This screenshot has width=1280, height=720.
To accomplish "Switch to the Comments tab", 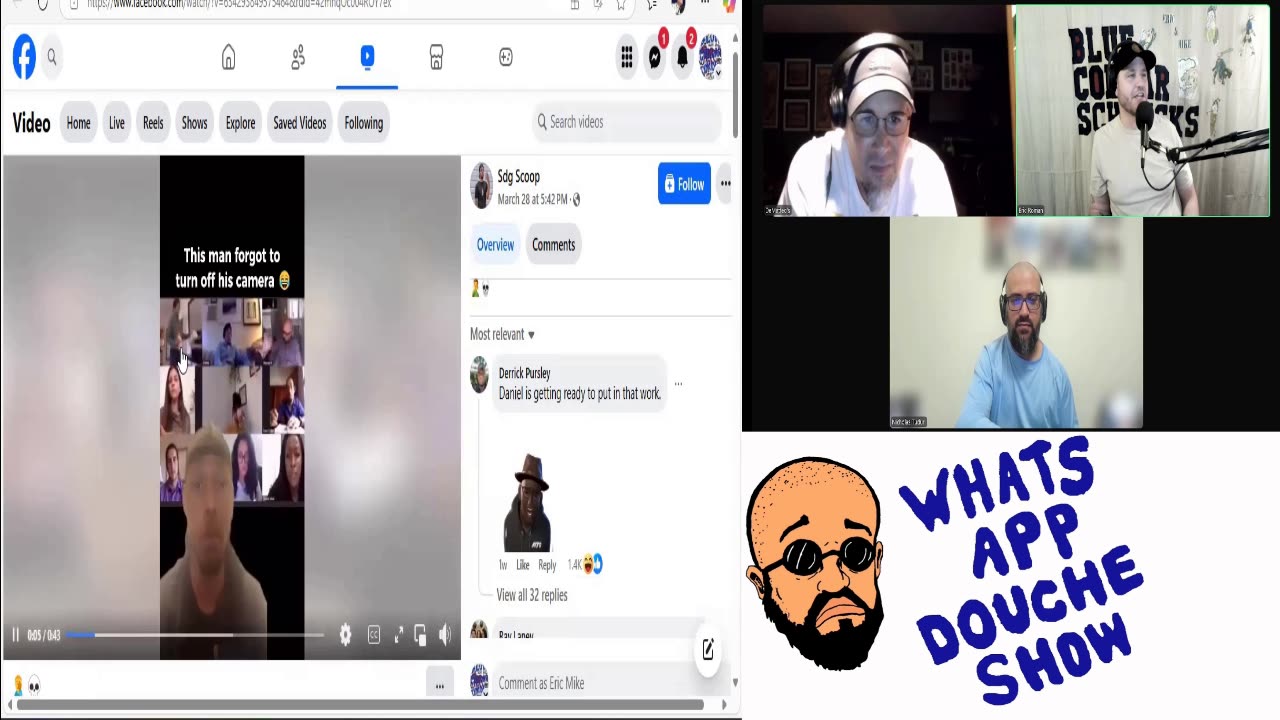I will coord(553,245).
